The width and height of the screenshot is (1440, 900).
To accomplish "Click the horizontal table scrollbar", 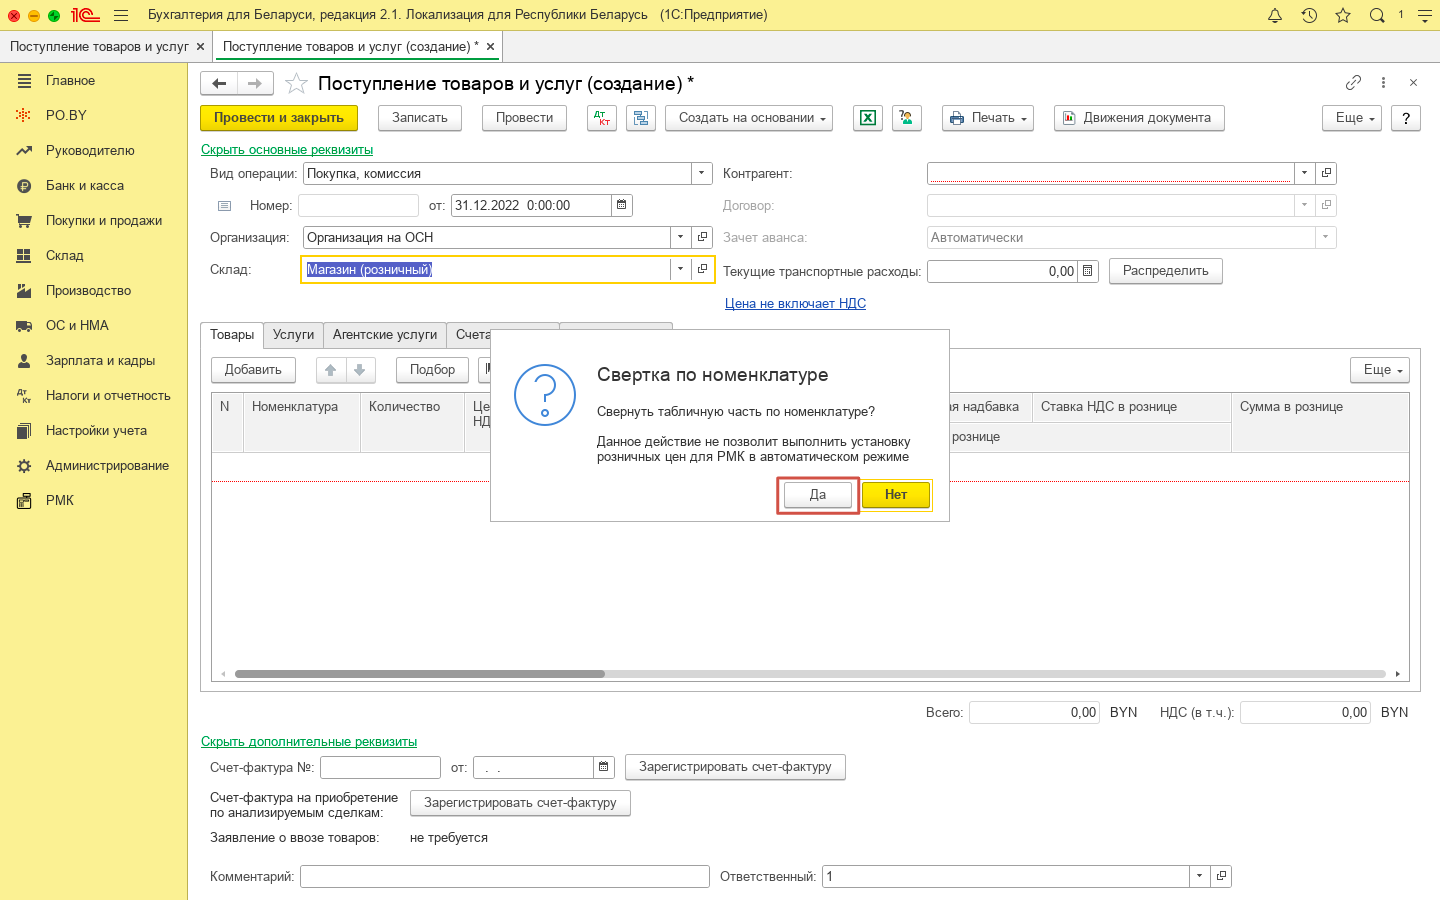I will [x=420, y=674].
